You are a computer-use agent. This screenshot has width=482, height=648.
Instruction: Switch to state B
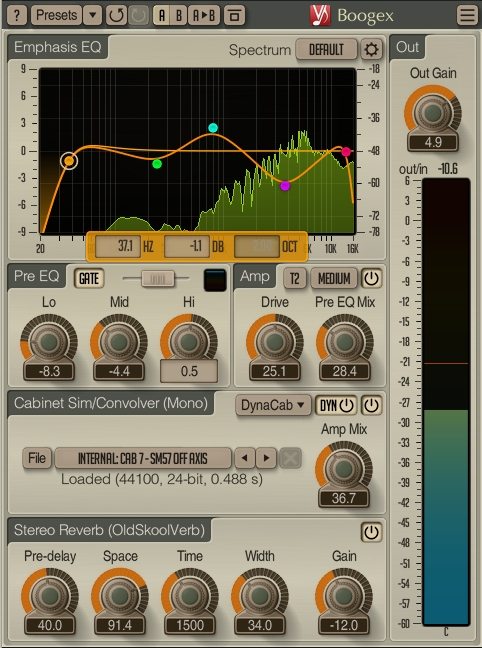(179, 16)
